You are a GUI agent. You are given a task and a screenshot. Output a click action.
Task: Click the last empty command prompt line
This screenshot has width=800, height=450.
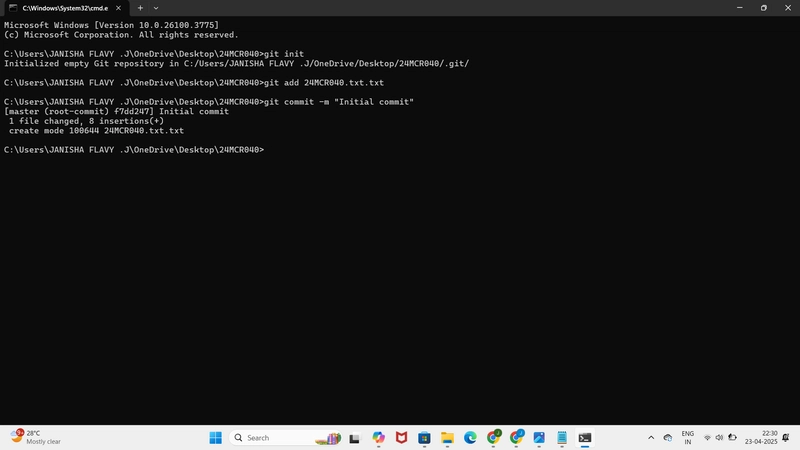(x=134, y=150)
